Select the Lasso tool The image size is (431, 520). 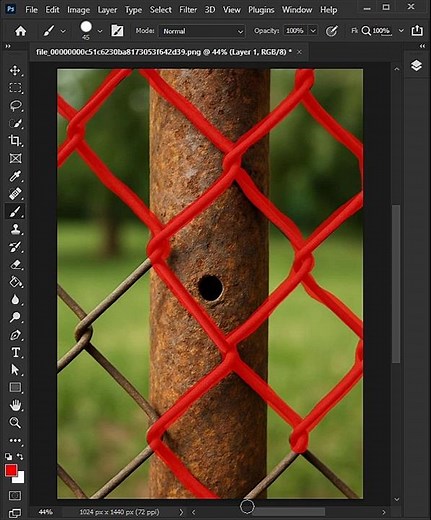pos(15,106)
